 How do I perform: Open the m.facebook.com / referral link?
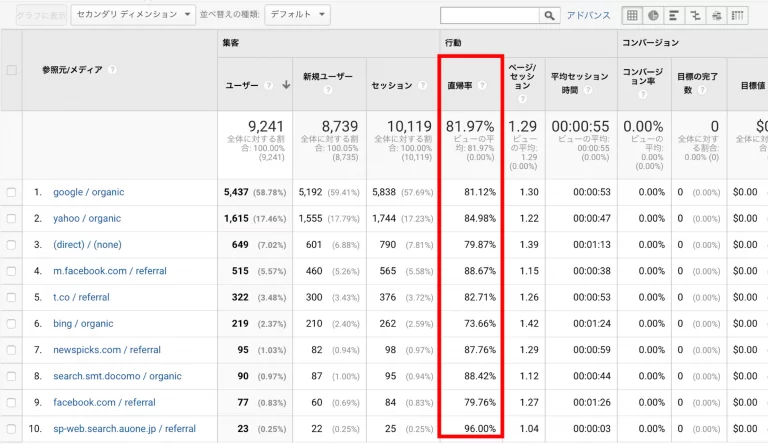point(110,271)
